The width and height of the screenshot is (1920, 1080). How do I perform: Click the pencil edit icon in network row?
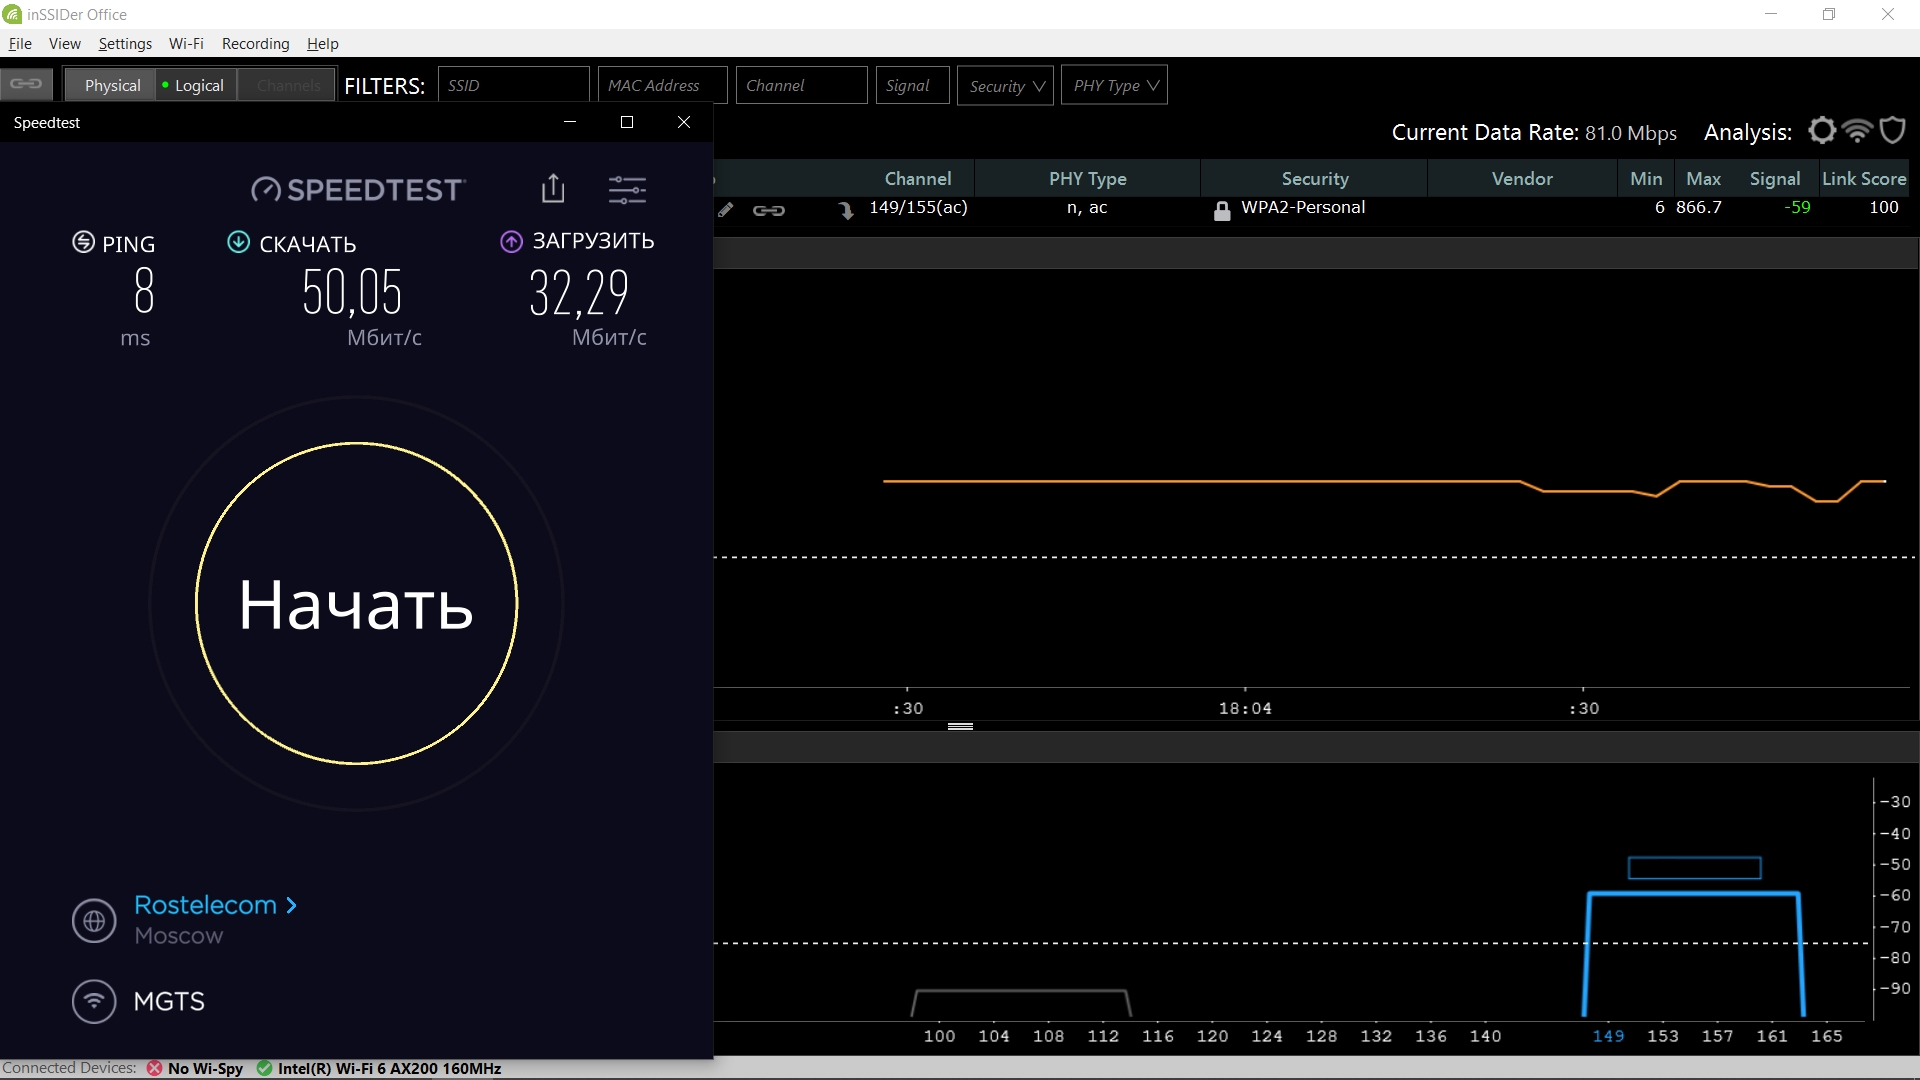pos(726,210)
